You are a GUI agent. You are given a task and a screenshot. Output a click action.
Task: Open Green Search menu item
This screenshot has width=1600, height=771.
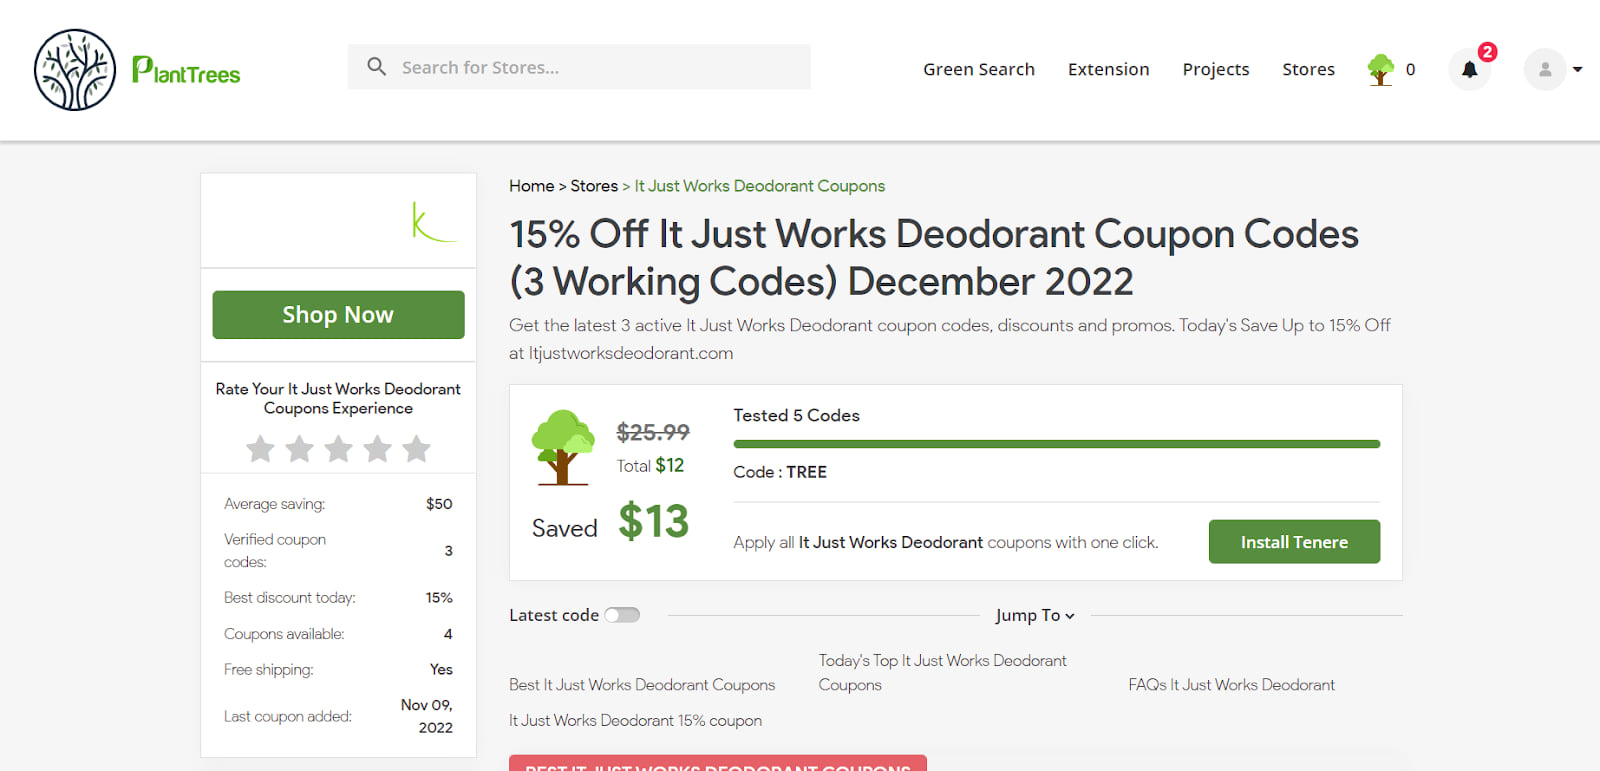click(x=978, y=69)
